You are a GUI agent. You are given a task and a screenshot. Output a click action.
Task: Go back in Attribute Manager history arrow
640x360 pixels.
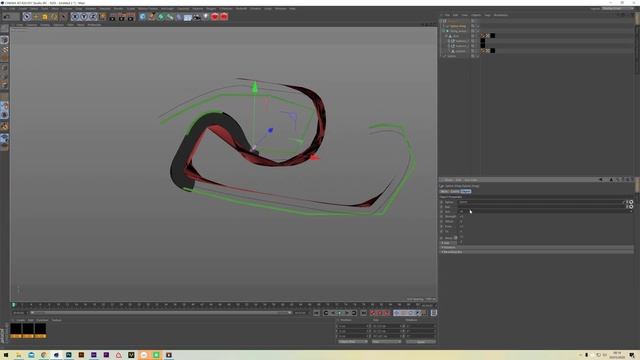coord(600,180)
